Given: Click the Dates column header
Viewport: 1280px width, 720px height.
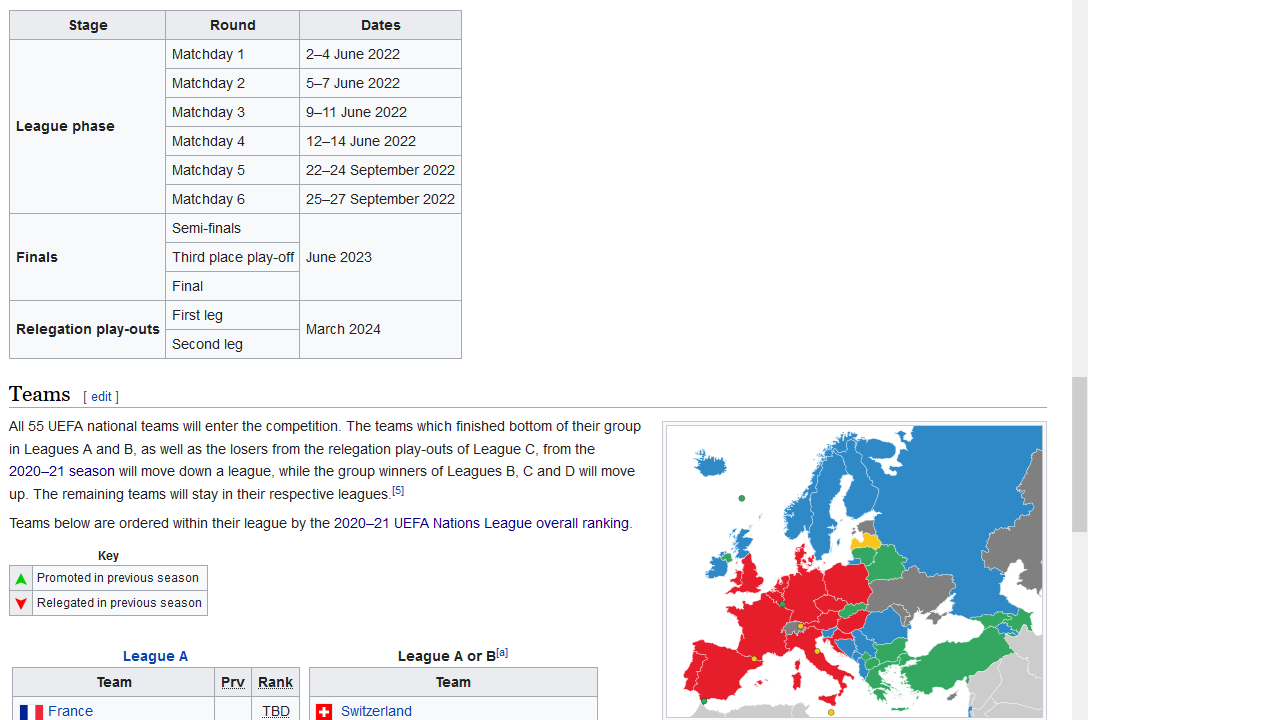Looking at the screenshot, I should [x=380, y=25].
